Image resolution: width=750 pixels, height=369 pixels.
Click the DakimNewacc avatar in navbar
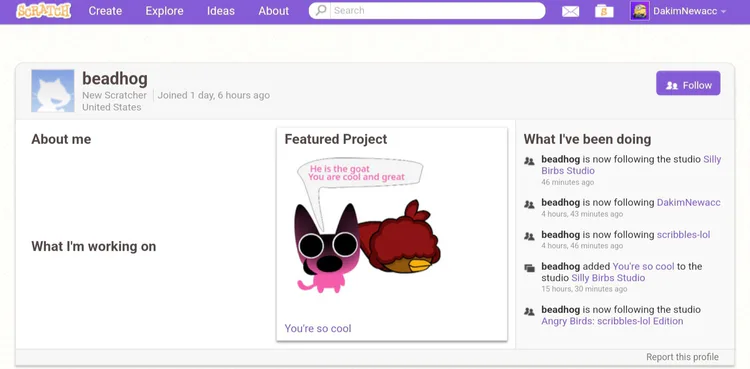pyautogui.click(x=640, y=11)
